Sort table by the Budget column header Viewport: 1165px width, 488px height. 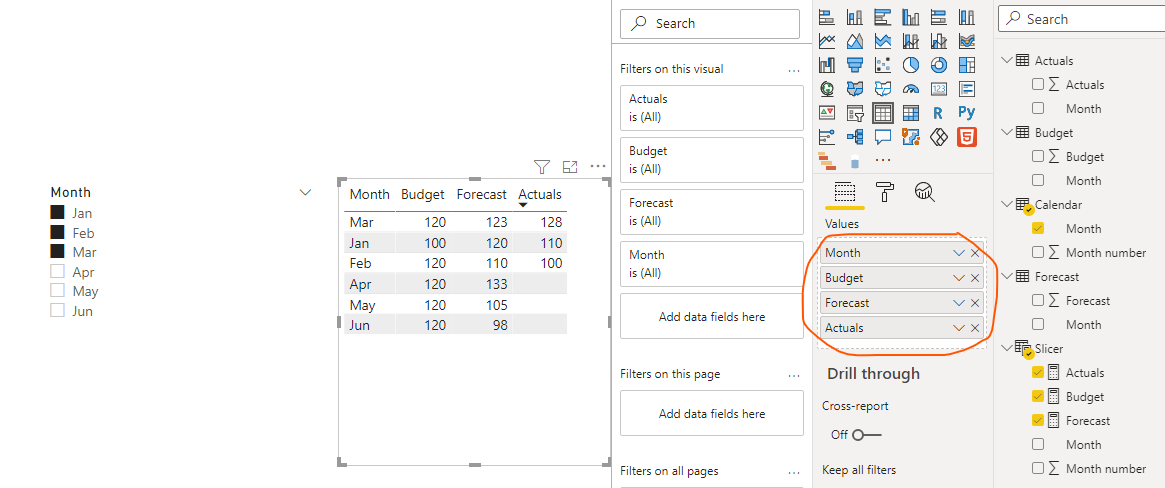point(422,195)
